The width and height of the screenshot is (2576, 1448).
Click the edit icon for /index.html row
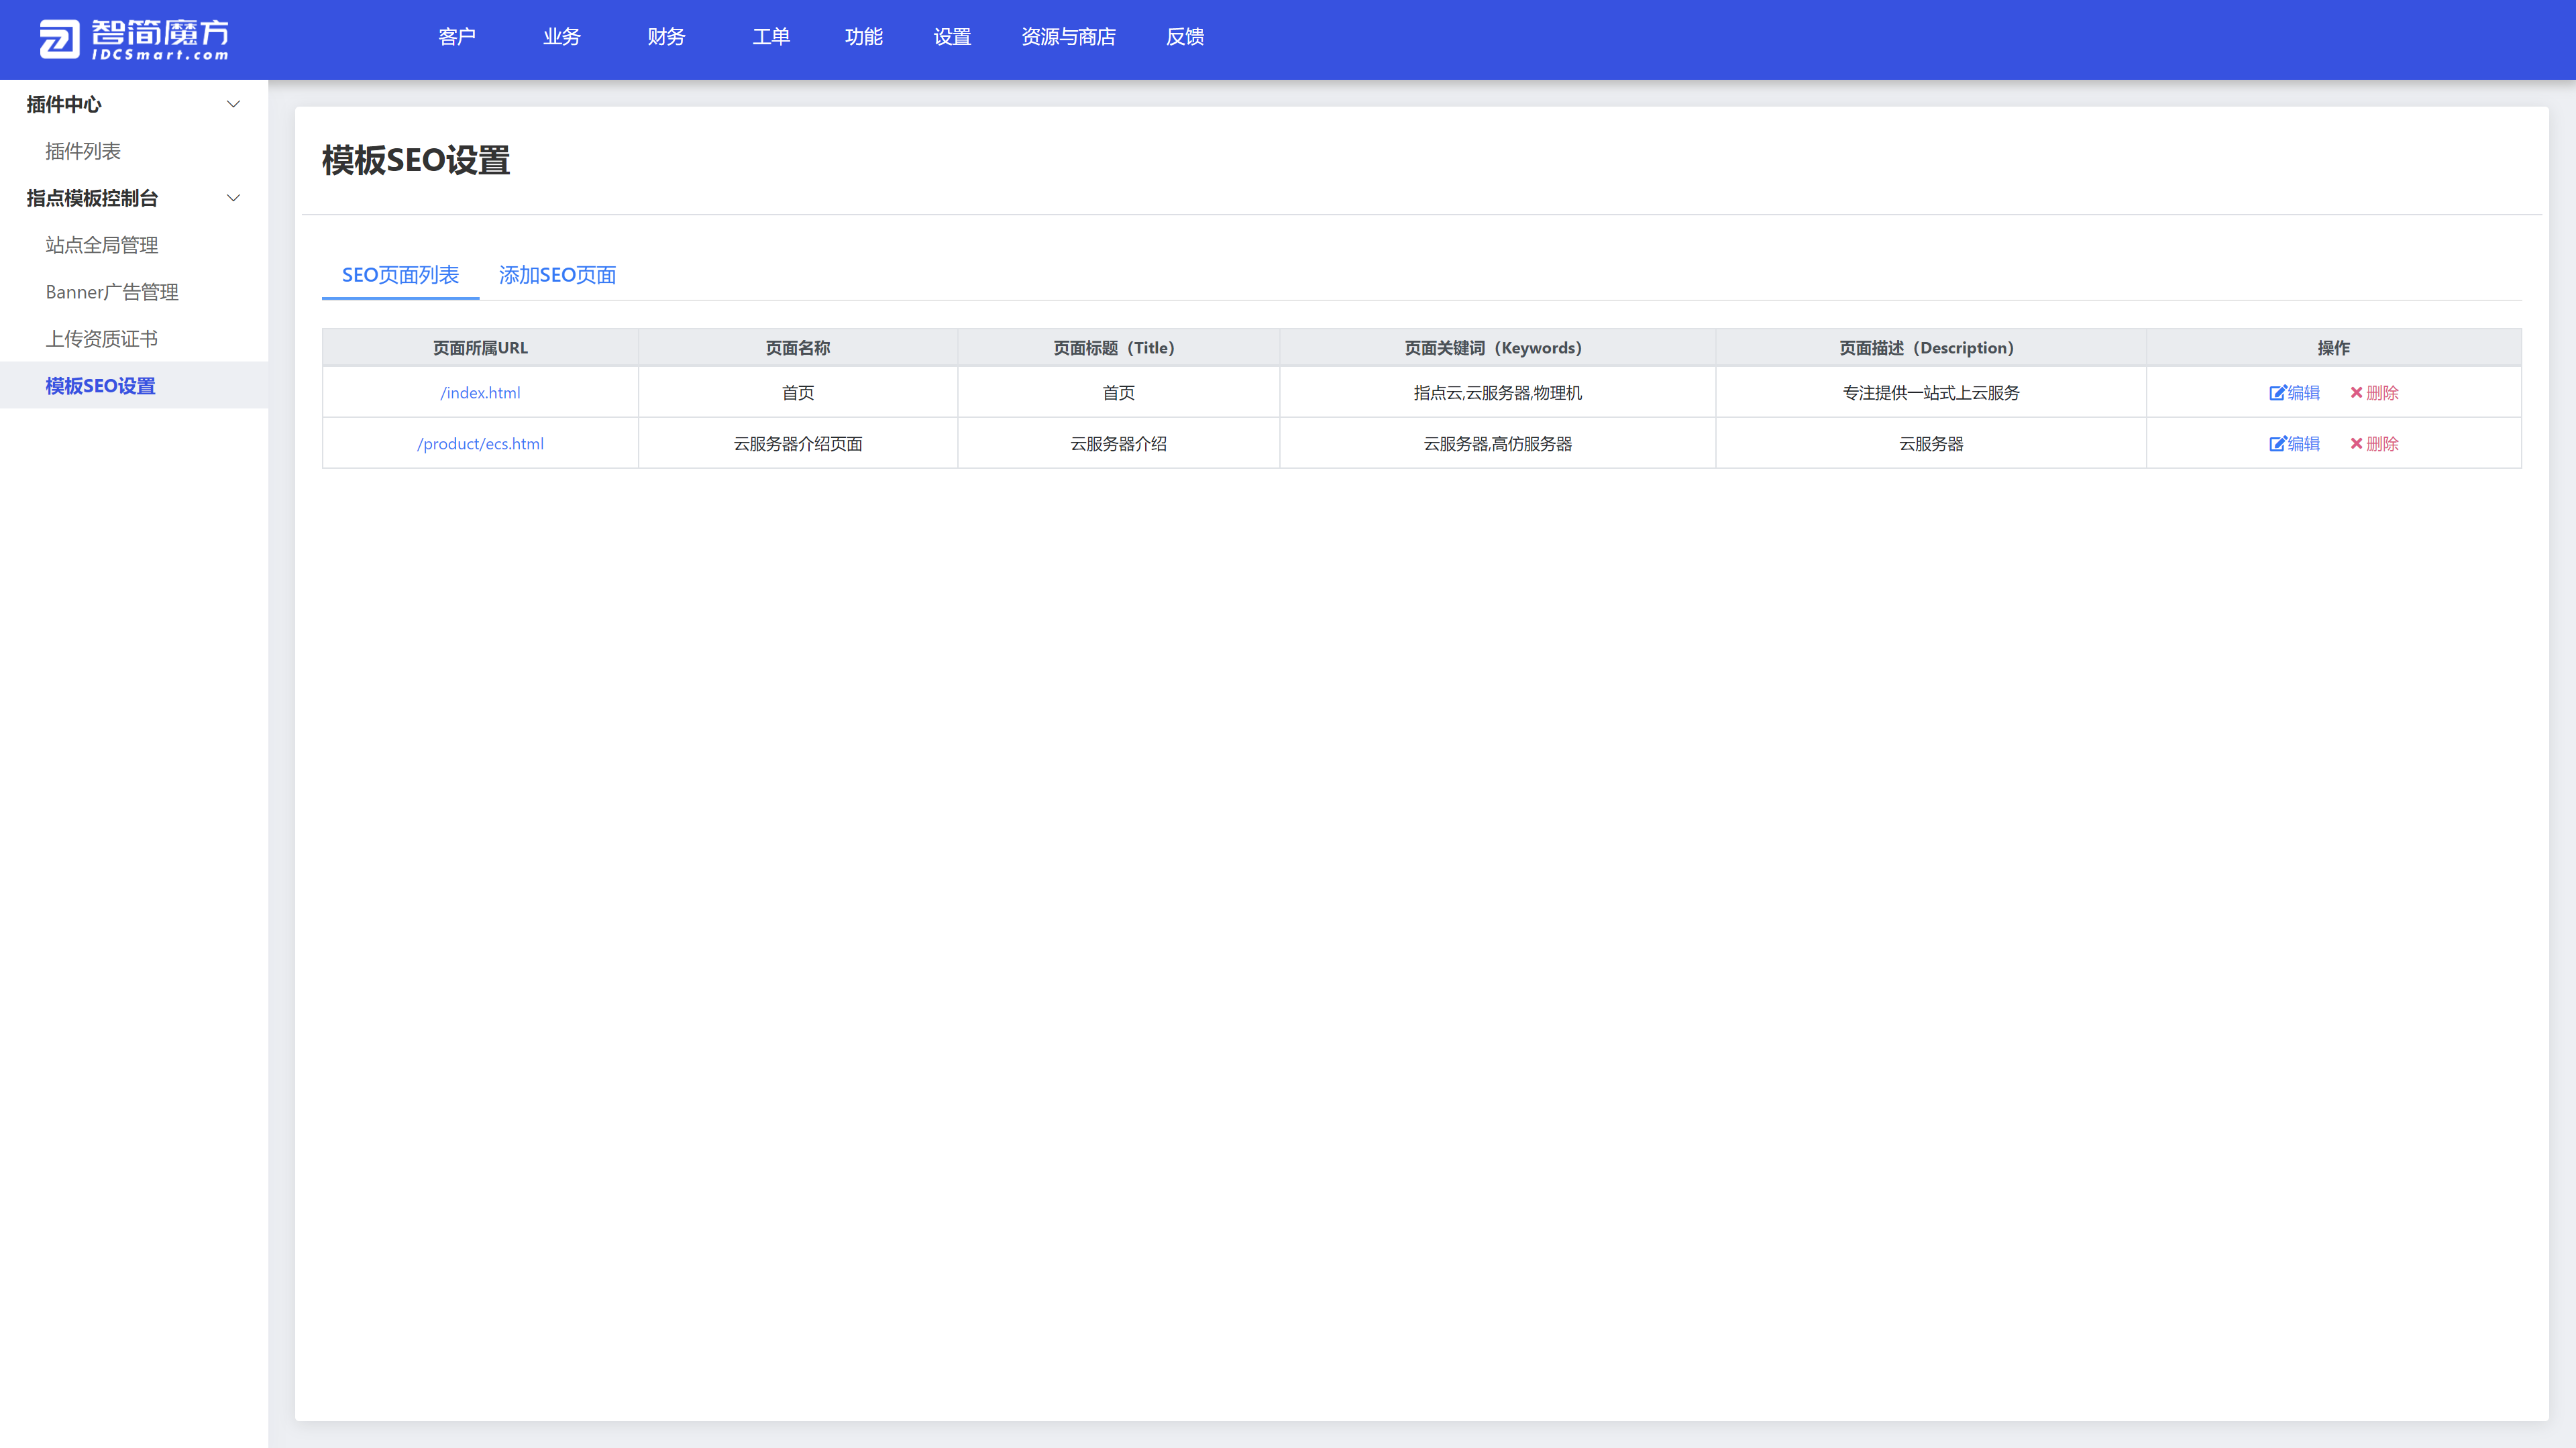2277,393
